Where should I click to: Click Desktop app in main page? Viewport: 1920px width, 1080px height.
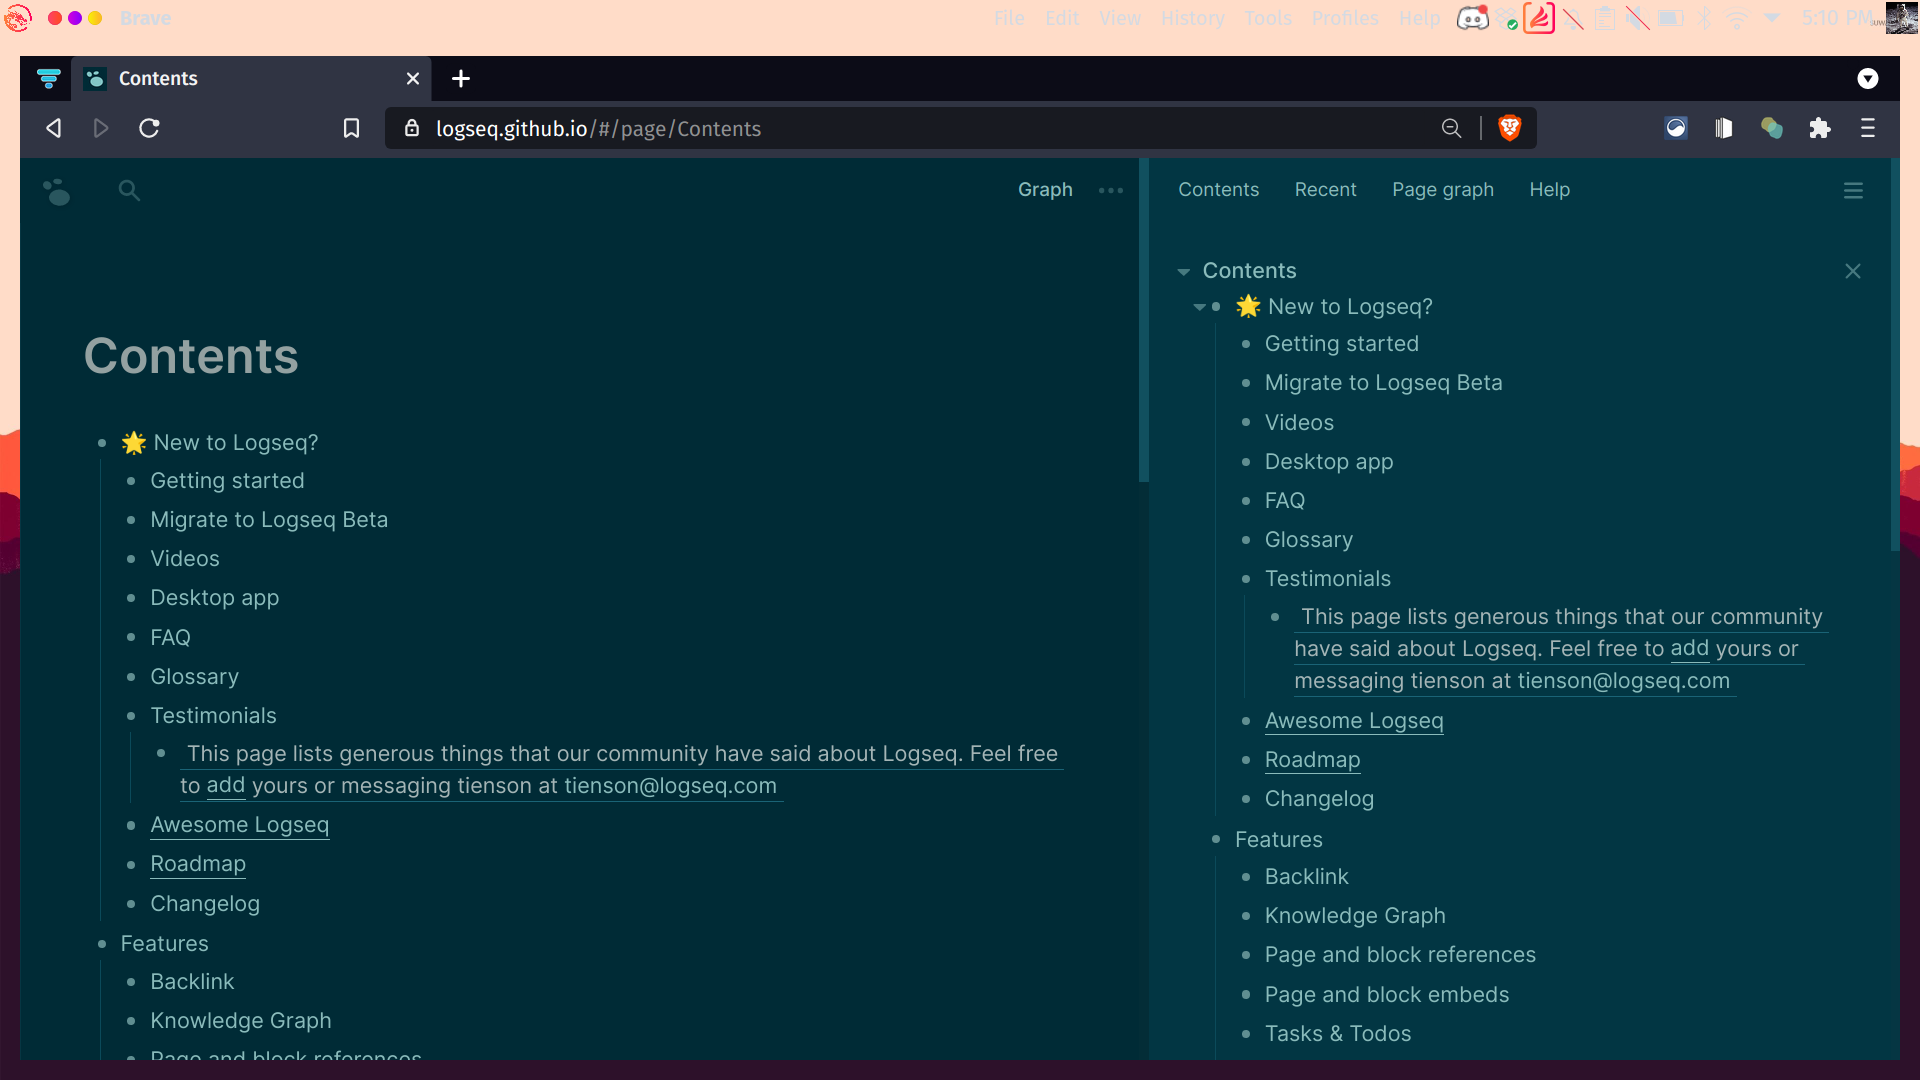pyautogui.click(x=215, y=598)
